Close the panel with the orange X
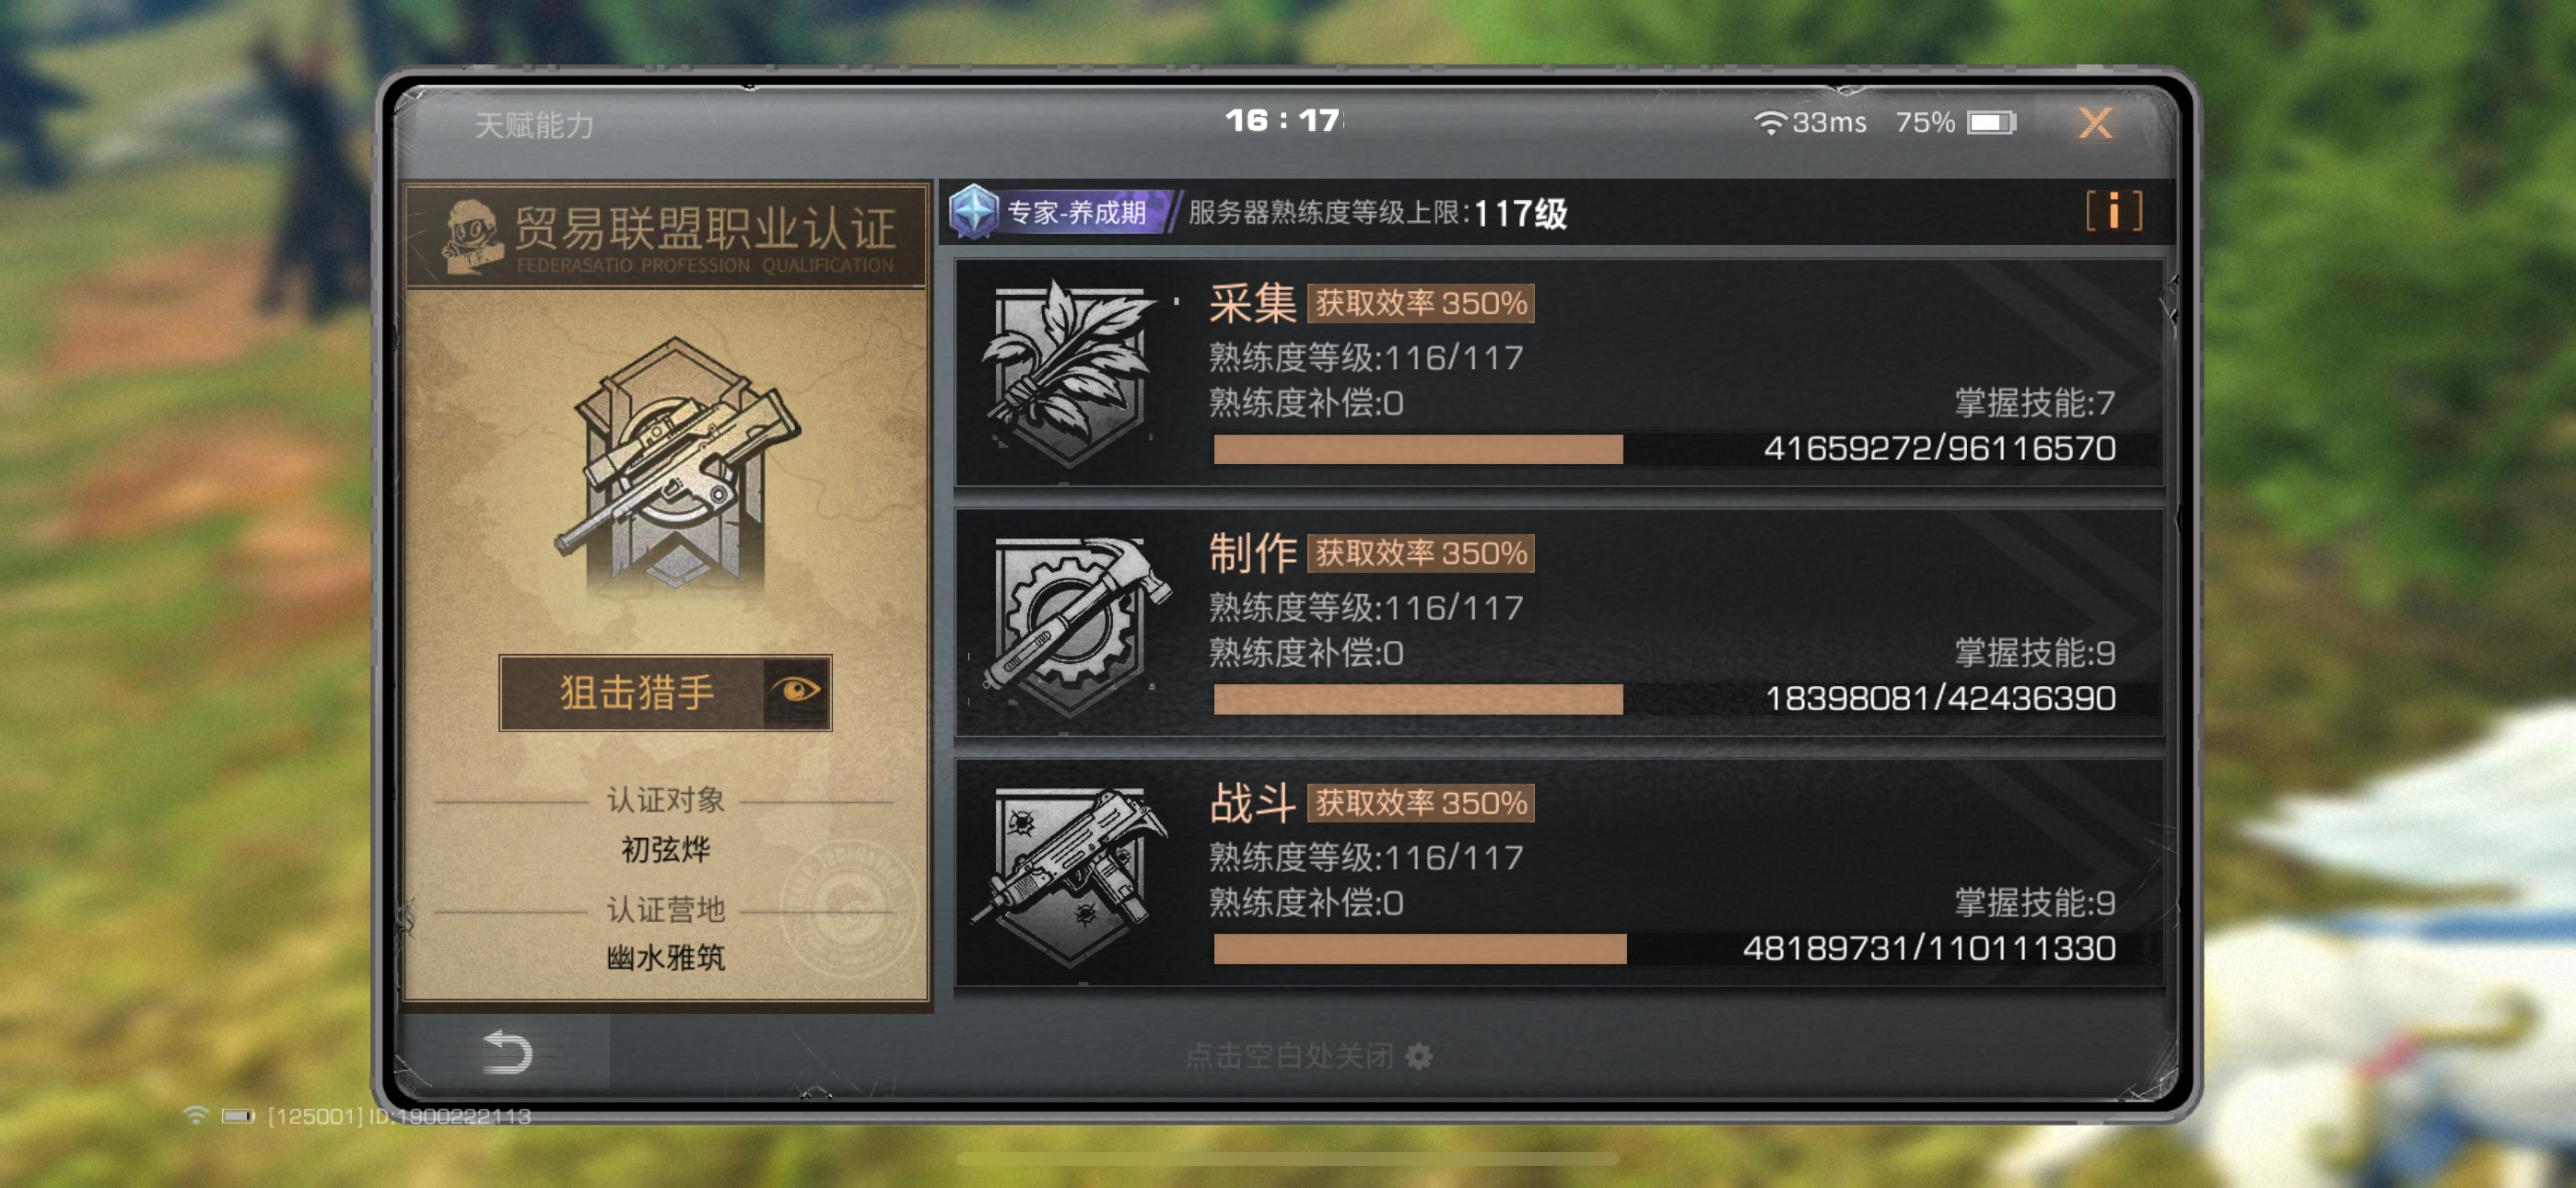This screenshot has width=2576, height=1188. tap(2096, 123)
